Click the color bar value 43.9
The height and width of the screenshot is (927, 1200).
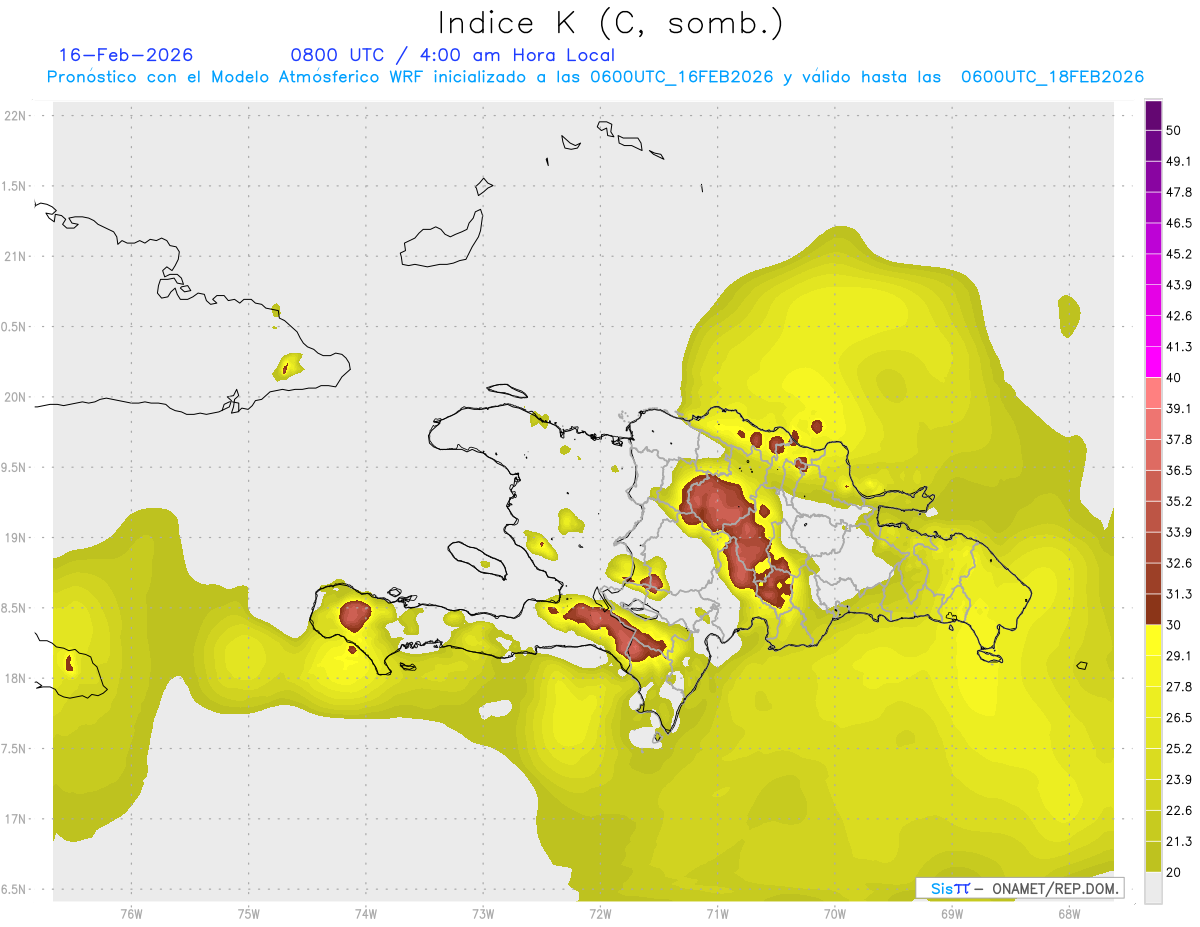pos(1179,285)
